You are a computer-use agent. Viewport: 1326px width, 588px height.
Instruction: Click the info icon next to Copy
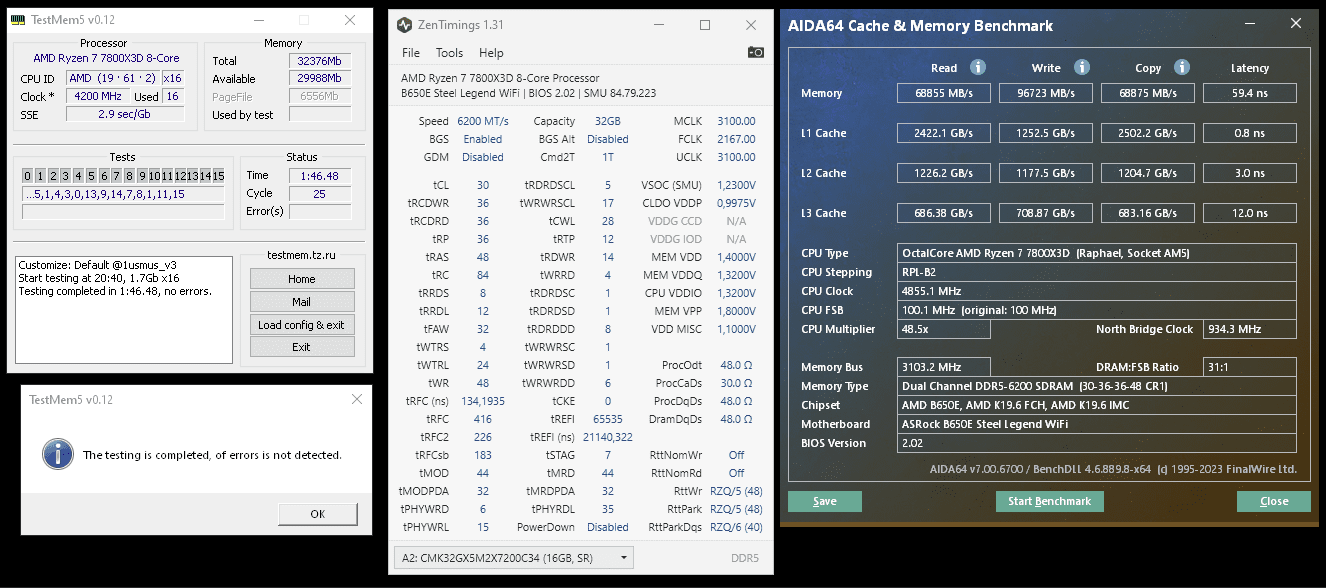pos(1182,67)
